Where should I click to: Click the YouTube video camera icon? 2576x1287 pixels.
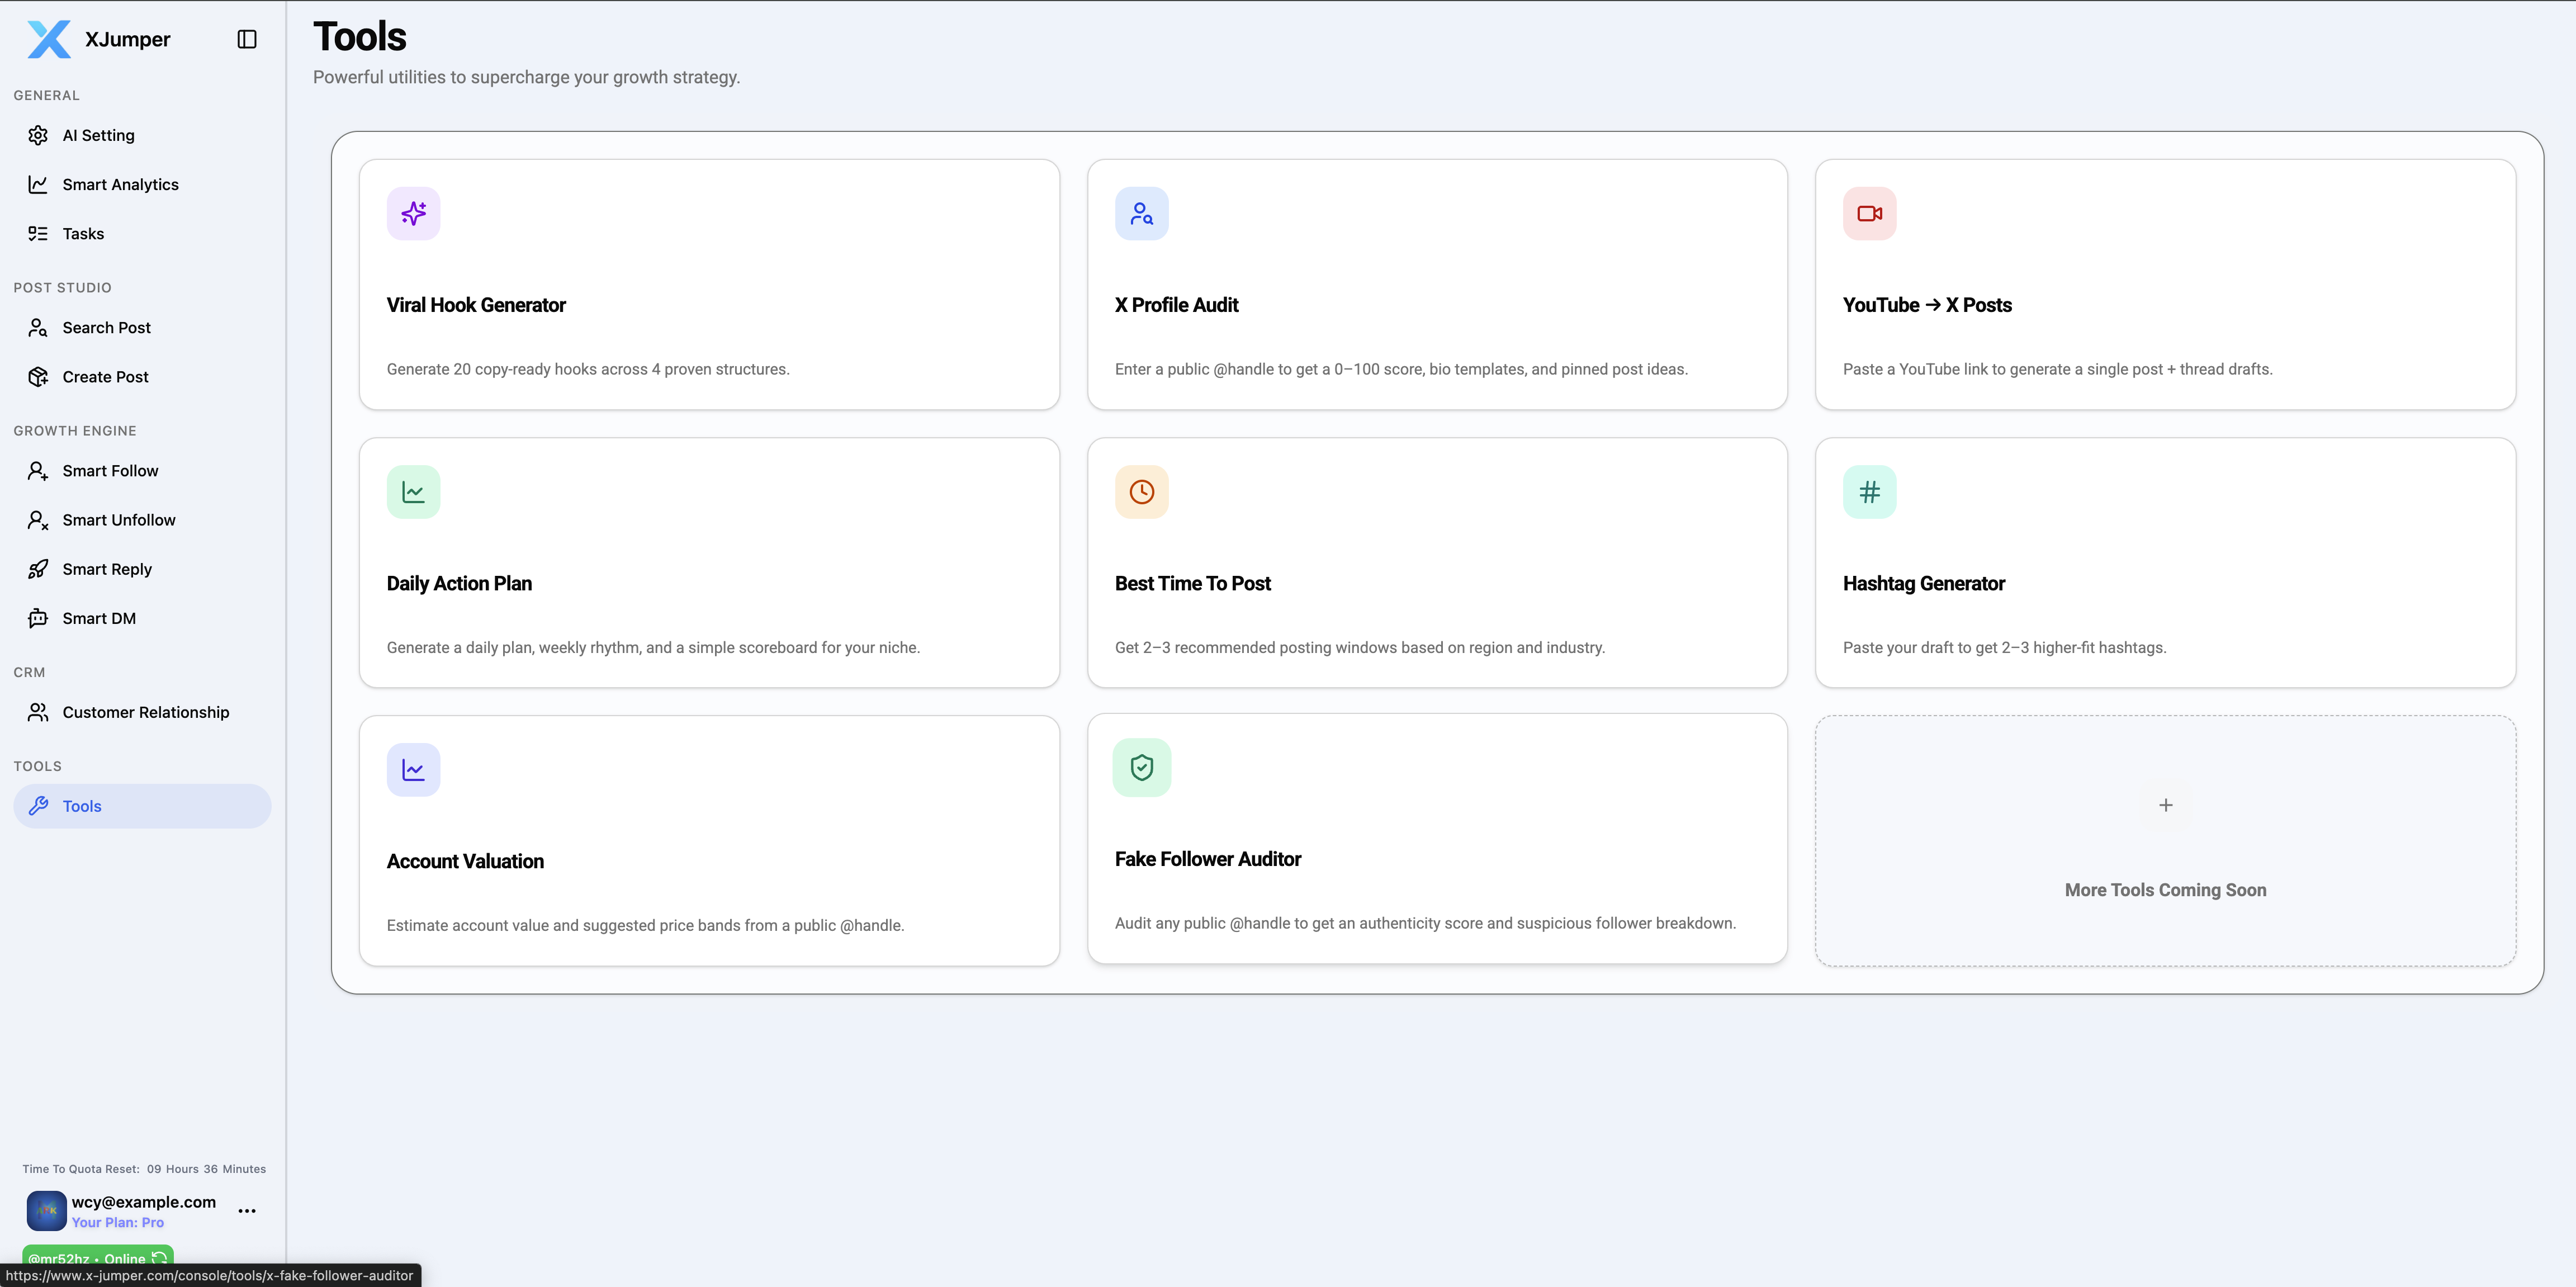pyautogui.click(x=1869, y=213)
